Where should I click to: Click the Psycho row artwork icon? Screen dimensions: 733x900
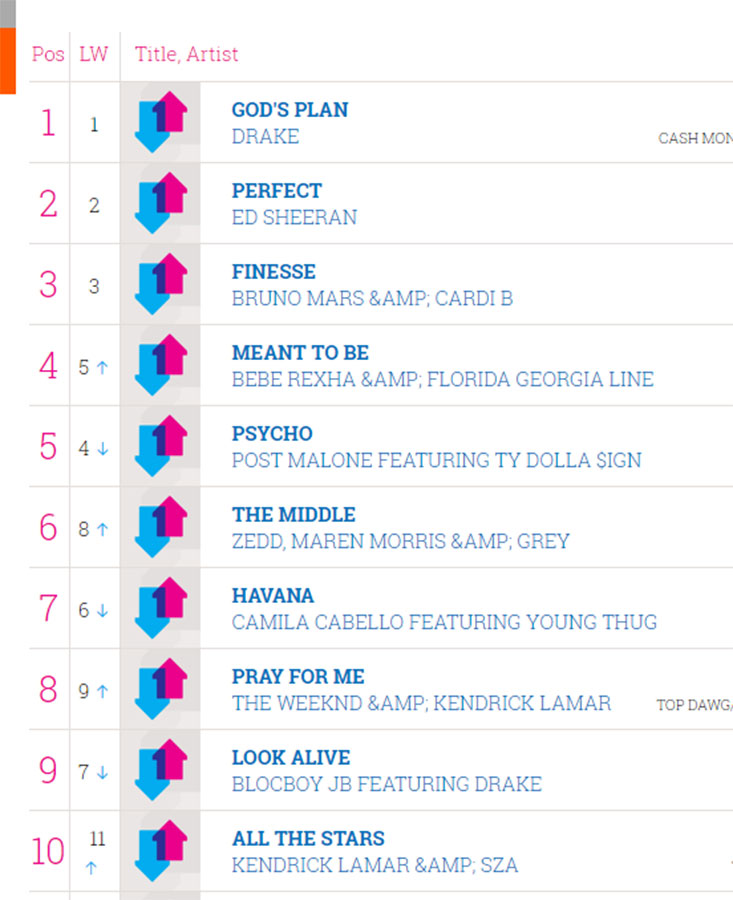click(161, 445)
